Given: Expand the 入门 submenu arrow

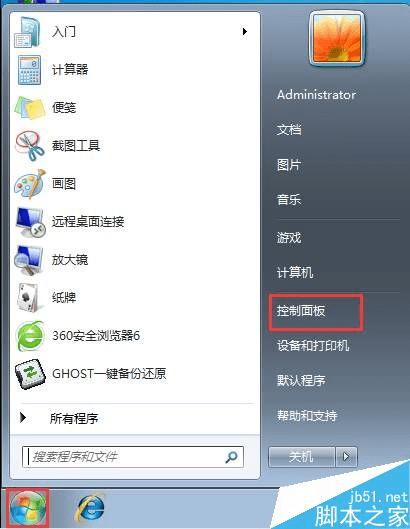Looking at the screenshot, I should point(245,32).
